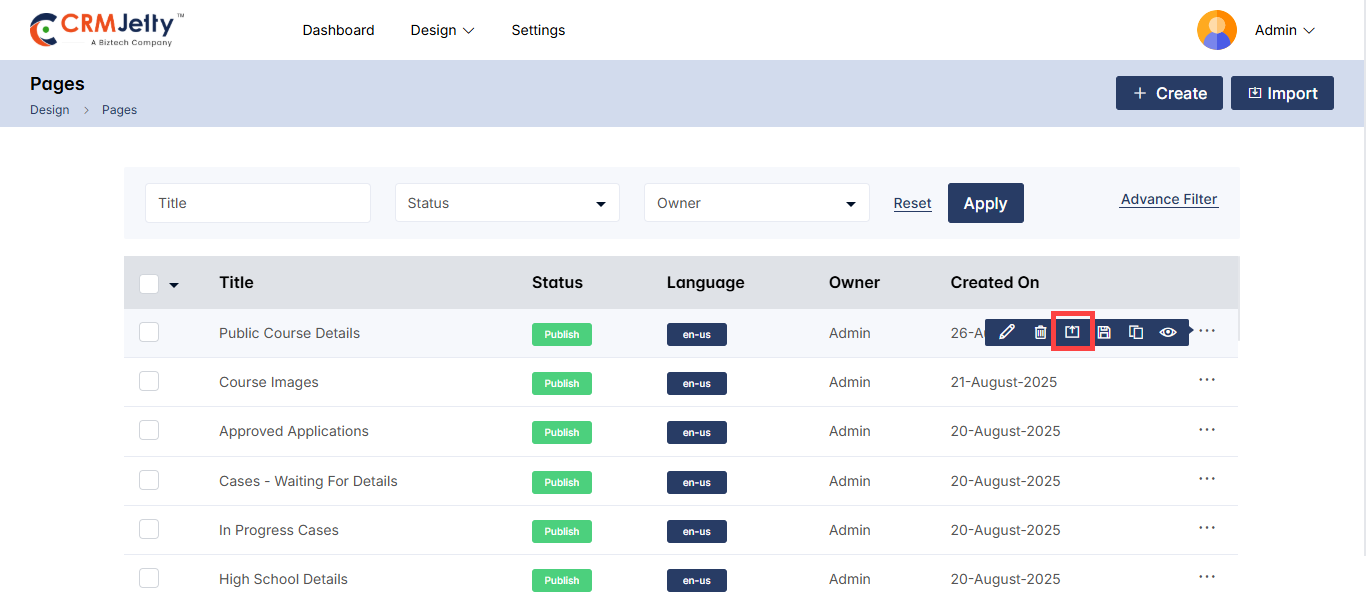The image size is (1366, 599).
Task: Click the duplicate page icon in row actions
Action: pyautogui.click(x=1136, y=332)
